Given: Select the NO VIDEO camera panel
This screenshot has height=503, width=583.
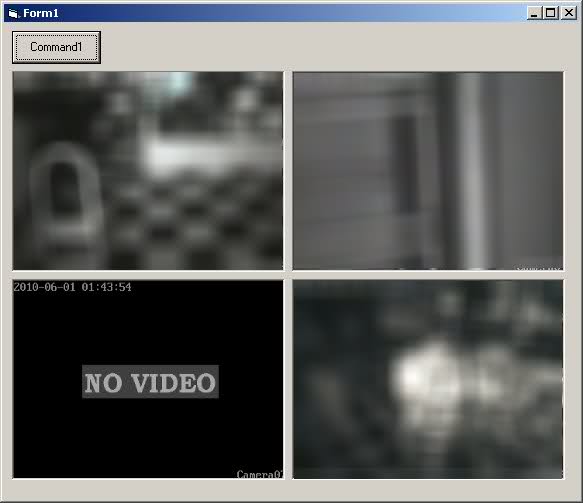Looking at the screenshot, I should coord(148,379).
